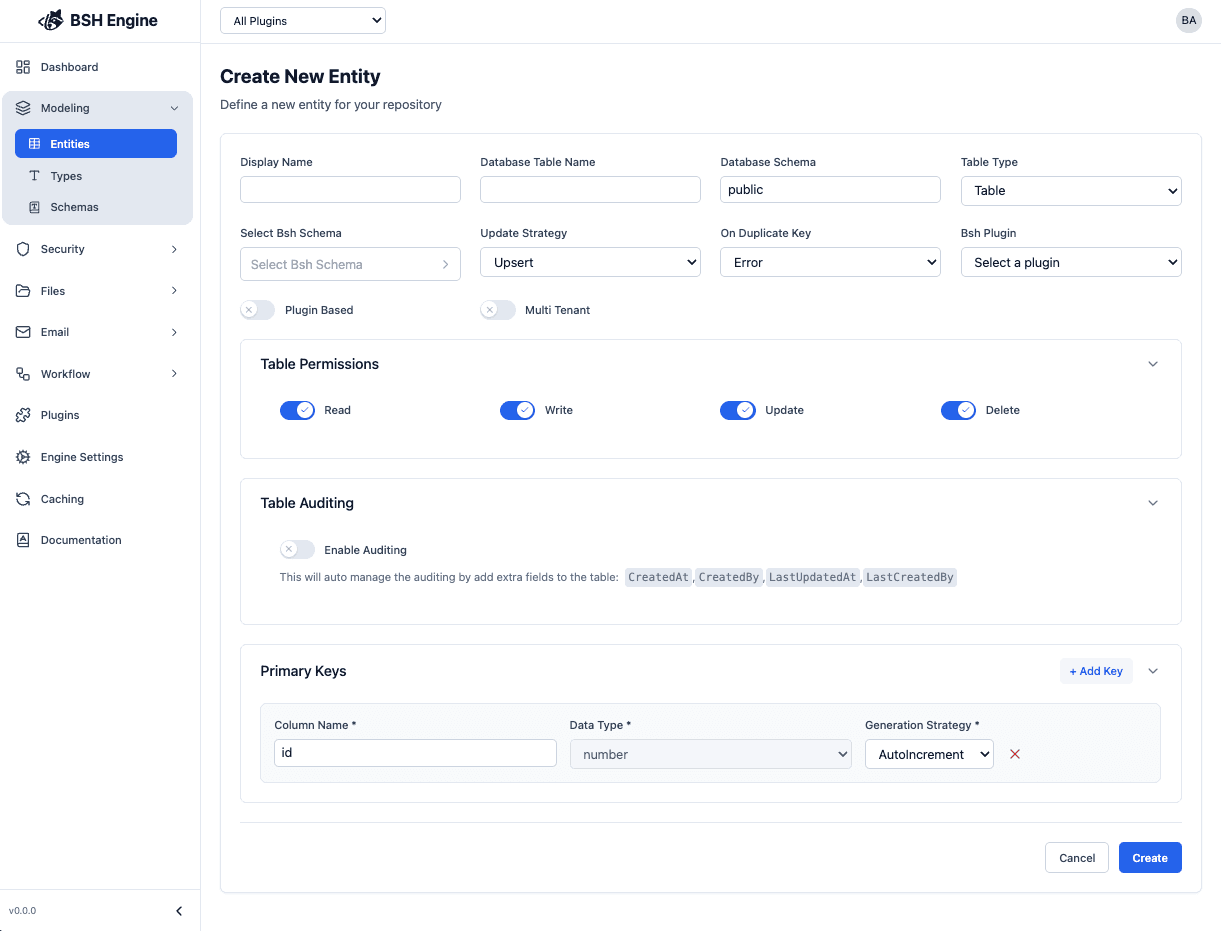Click the + Add Key button

tap(1096, 671)
